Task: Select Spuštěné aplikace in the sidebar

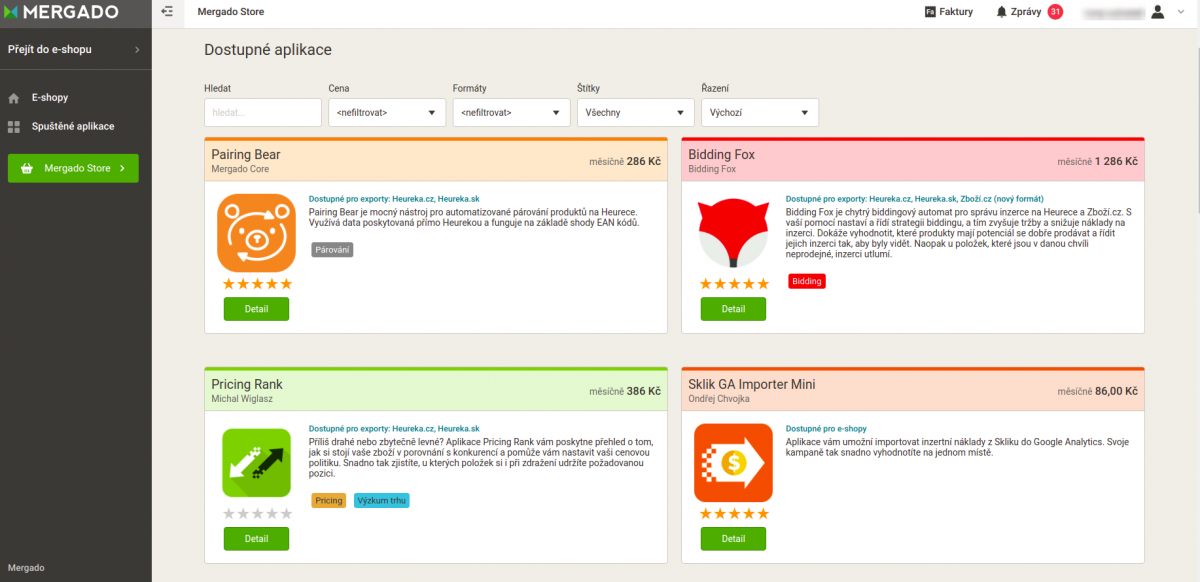Action: click(73, 127)
